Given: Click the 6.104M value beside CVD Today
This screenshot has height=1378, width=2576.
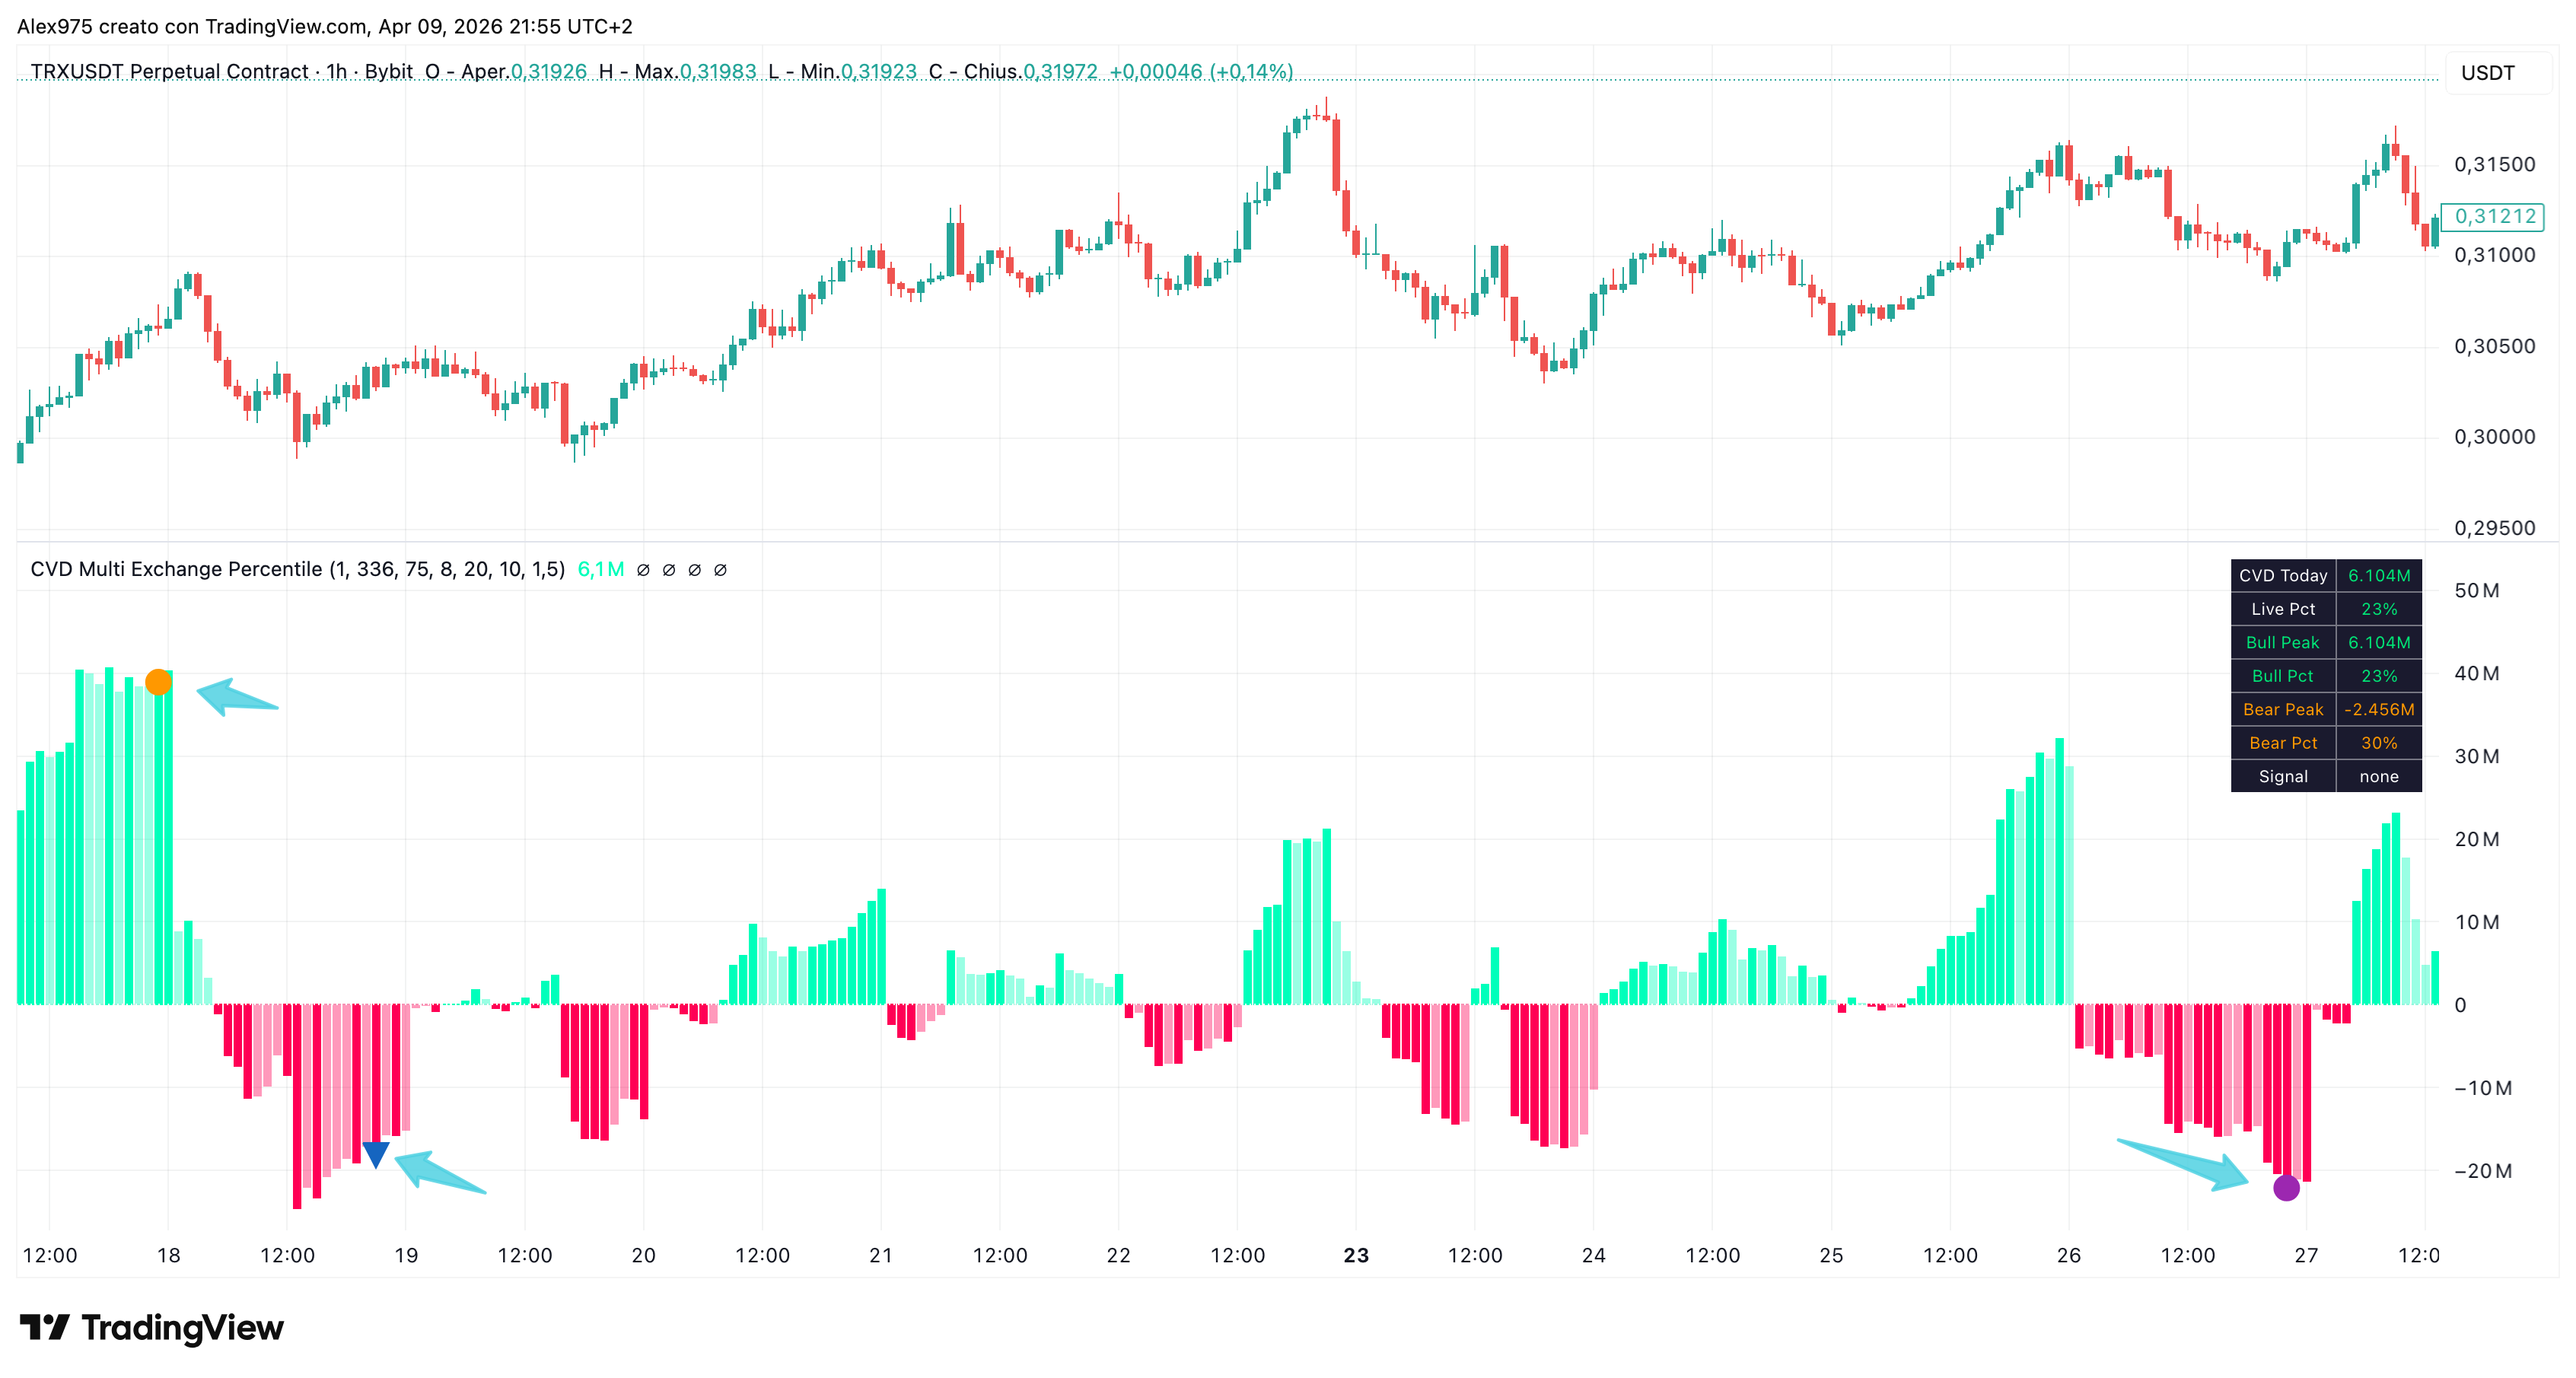Looking at the screenshot, I should point(2379,576).
